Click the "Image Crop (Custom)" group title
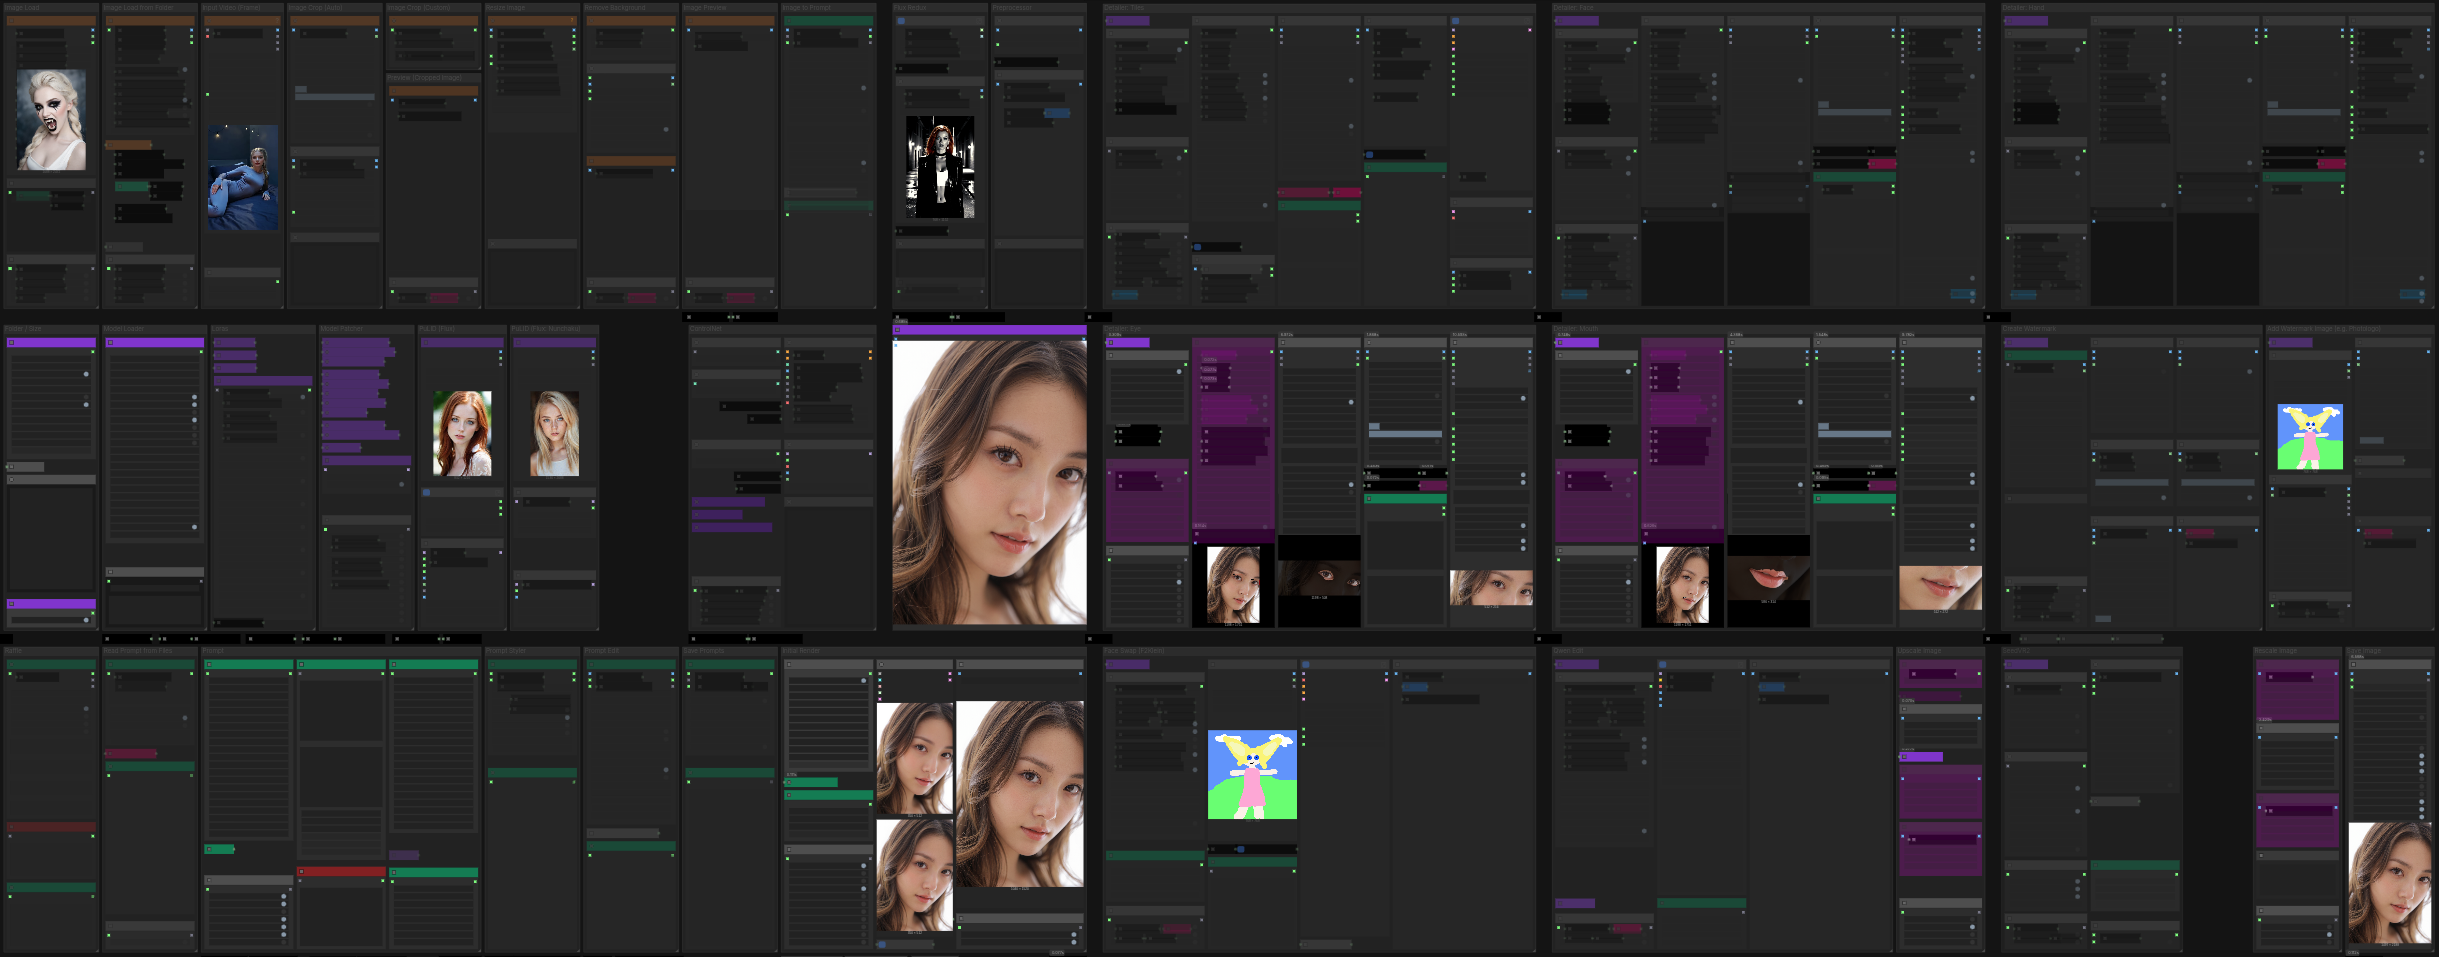The height and width of the screenshot is (957, 2439). click(x=419, y=8)
